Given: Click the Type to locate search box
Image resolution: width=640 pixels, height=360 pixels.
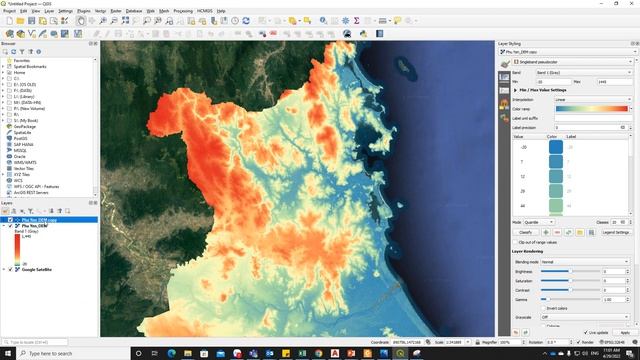Looking at the screenshot, I should point(35,342).
